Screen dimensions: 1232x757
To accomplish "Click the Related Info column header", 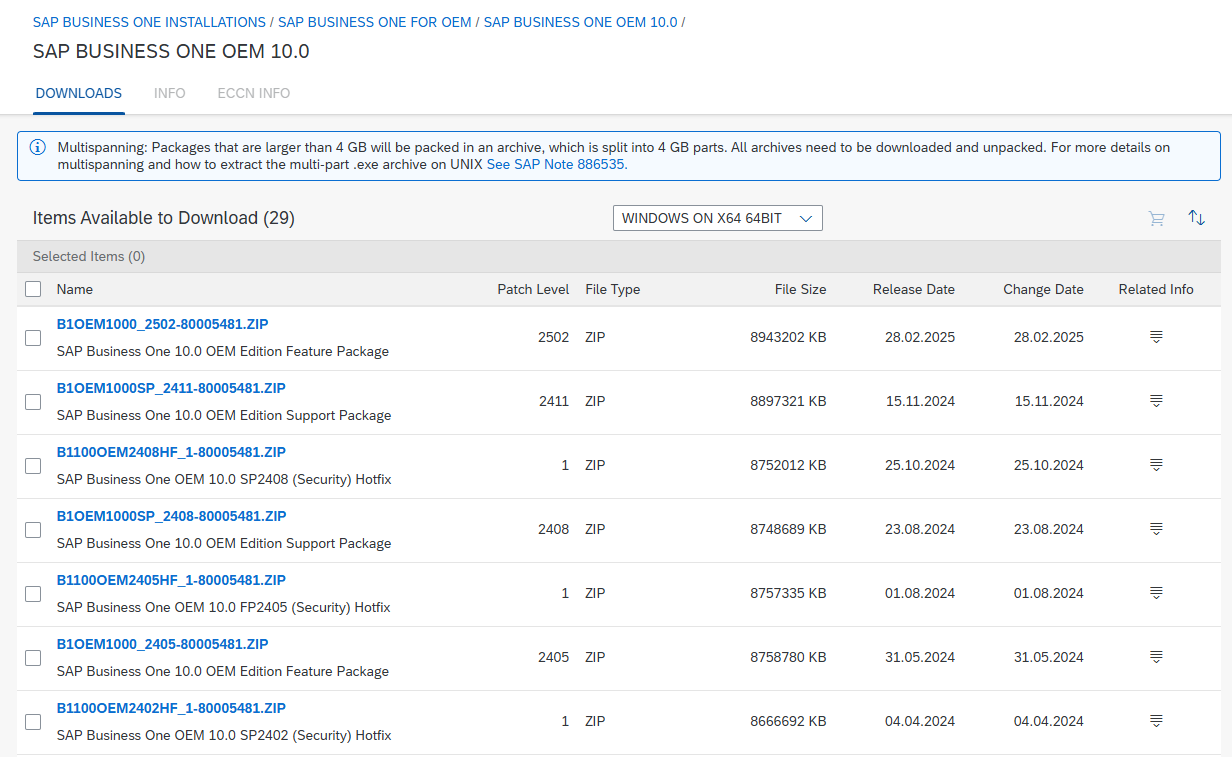I will (x=1156, y=289).
